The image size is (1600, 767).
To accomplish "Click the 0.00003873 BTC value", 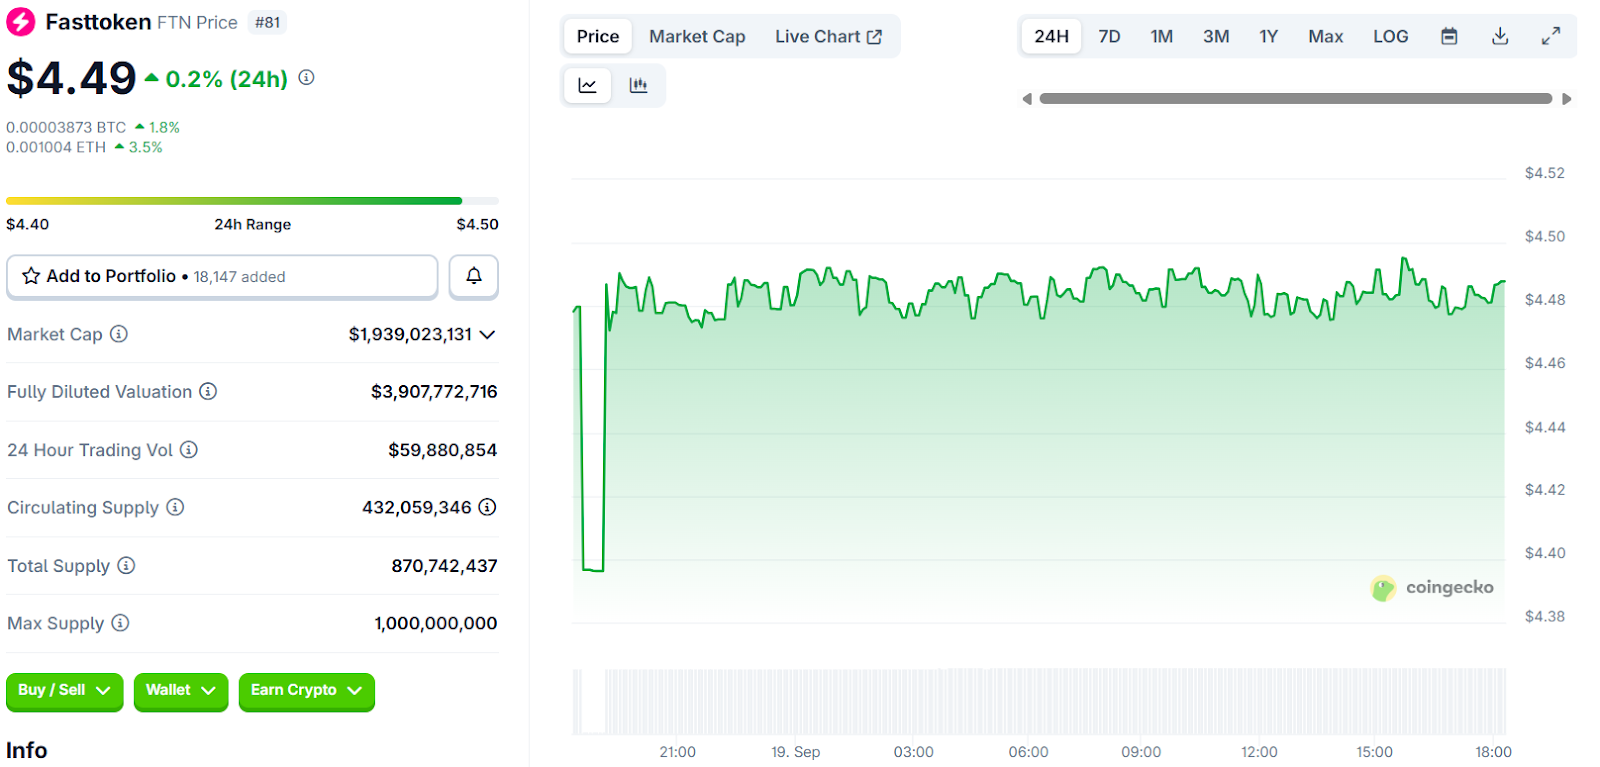I will coord(66,127).
